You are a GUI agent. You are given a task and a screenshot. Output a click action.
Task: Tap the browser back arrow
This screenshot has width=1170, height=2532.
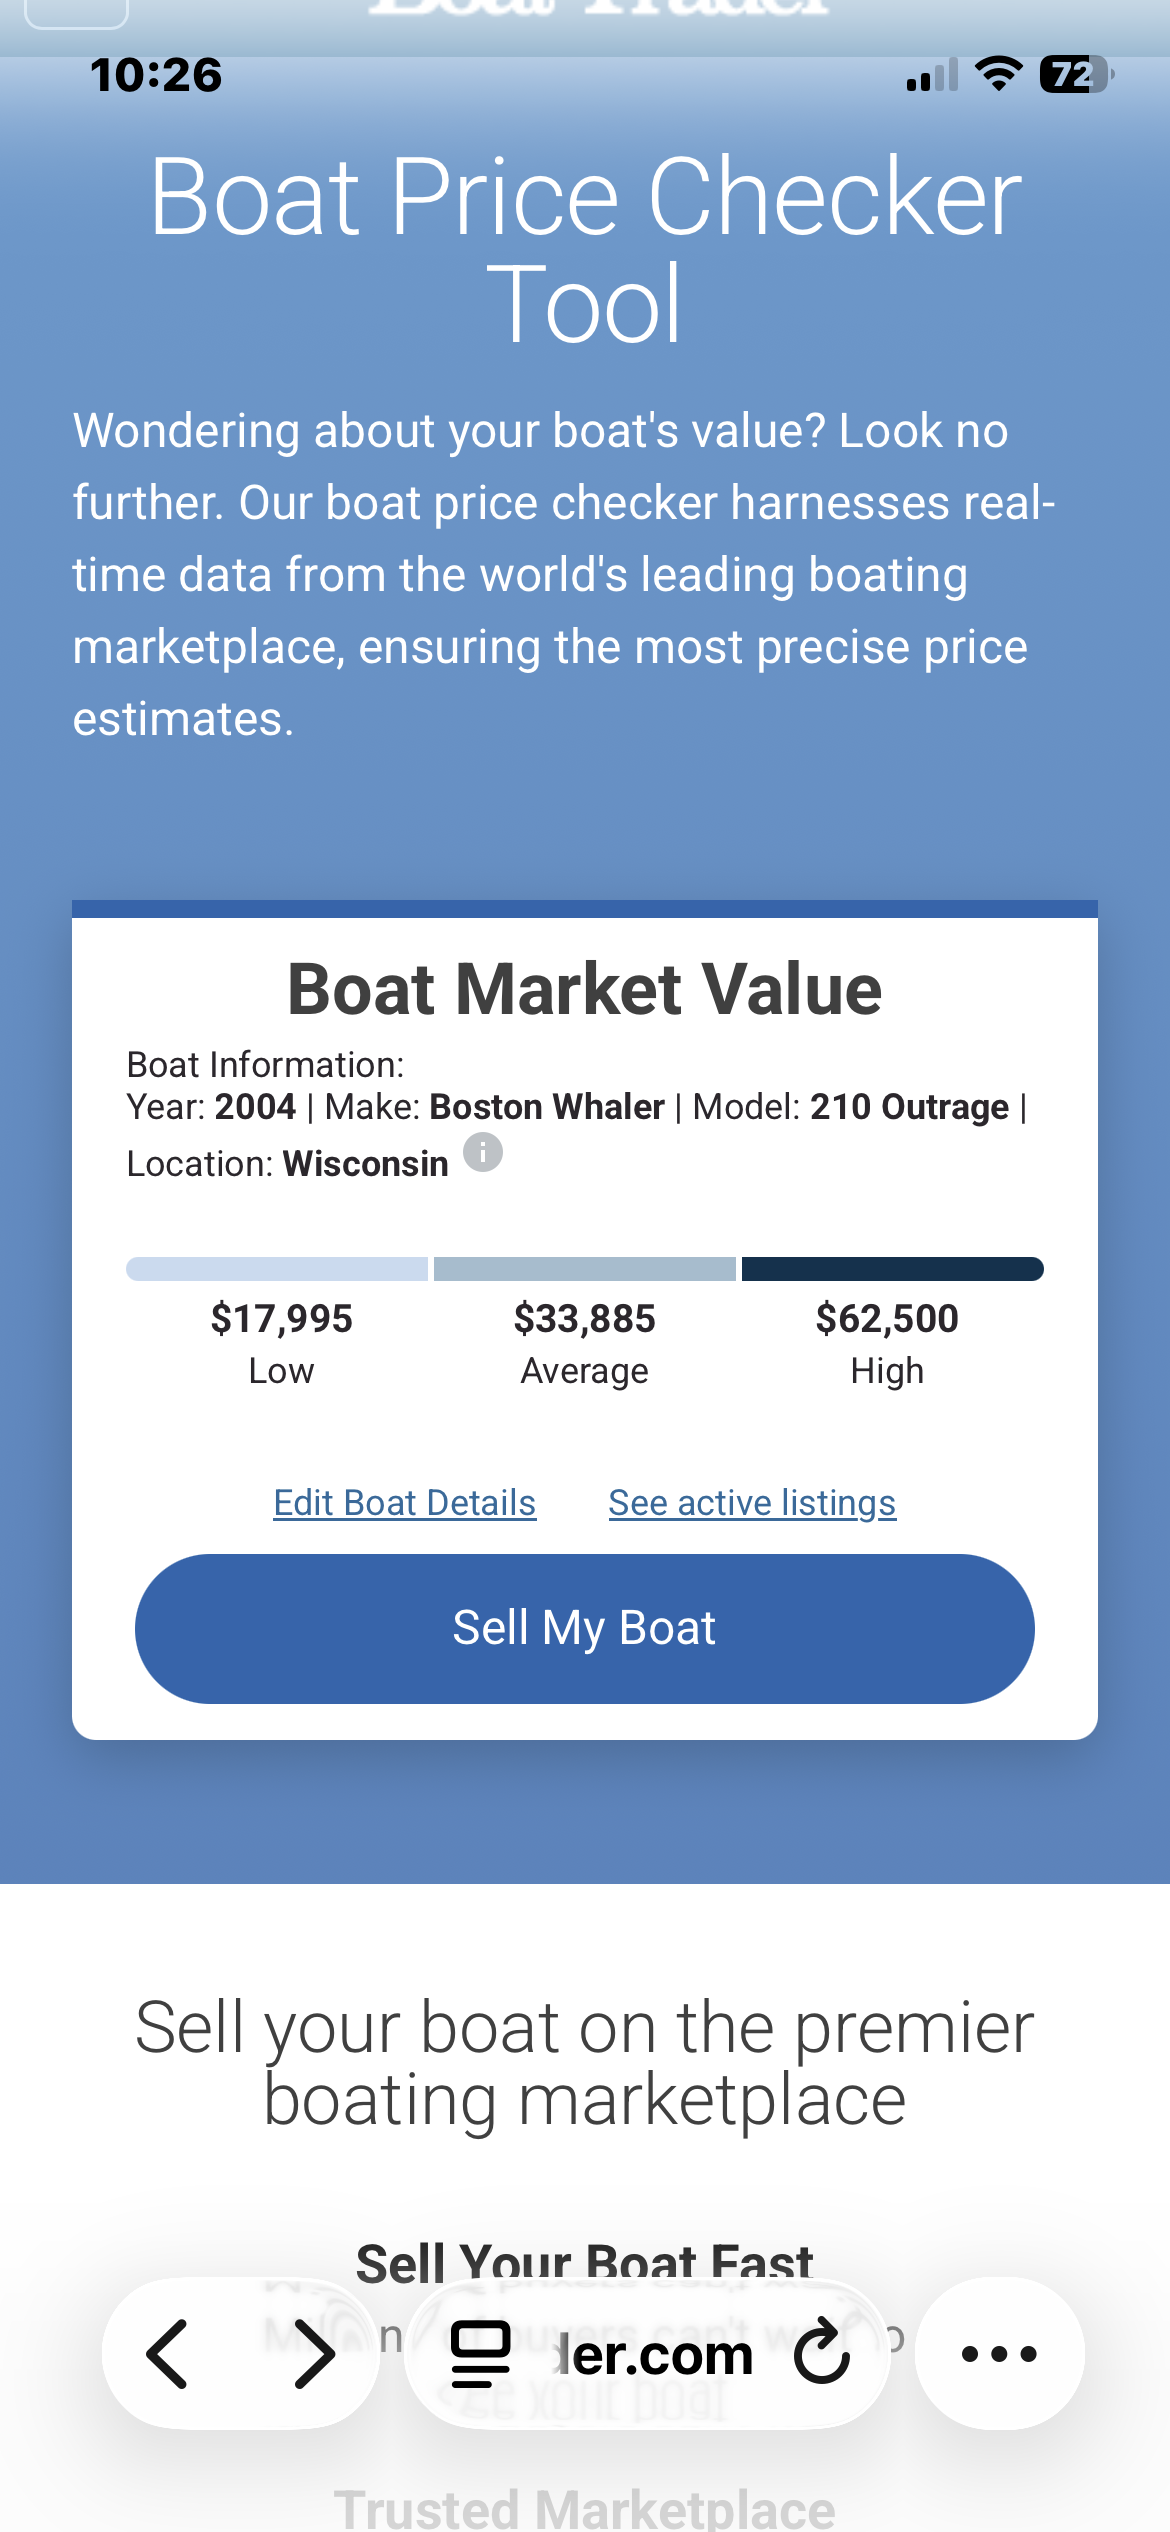click(167, 2354)
